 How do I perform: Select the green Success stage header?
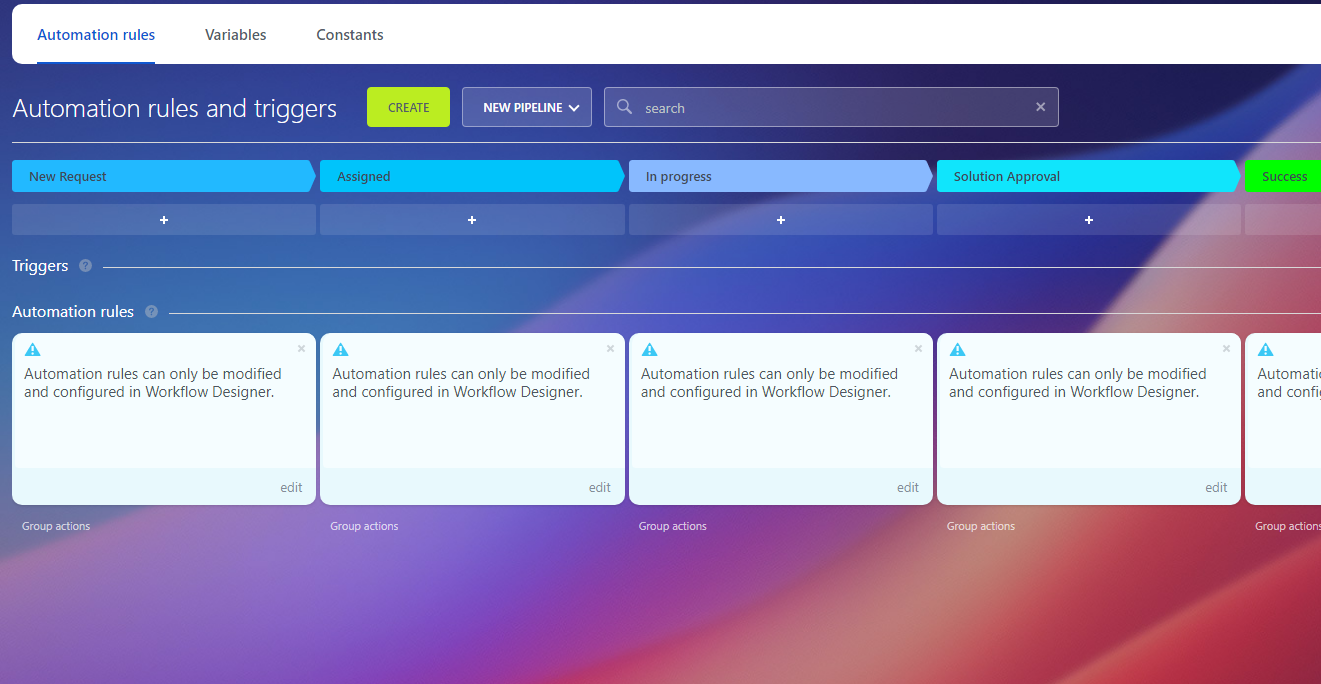[1284, 177]
